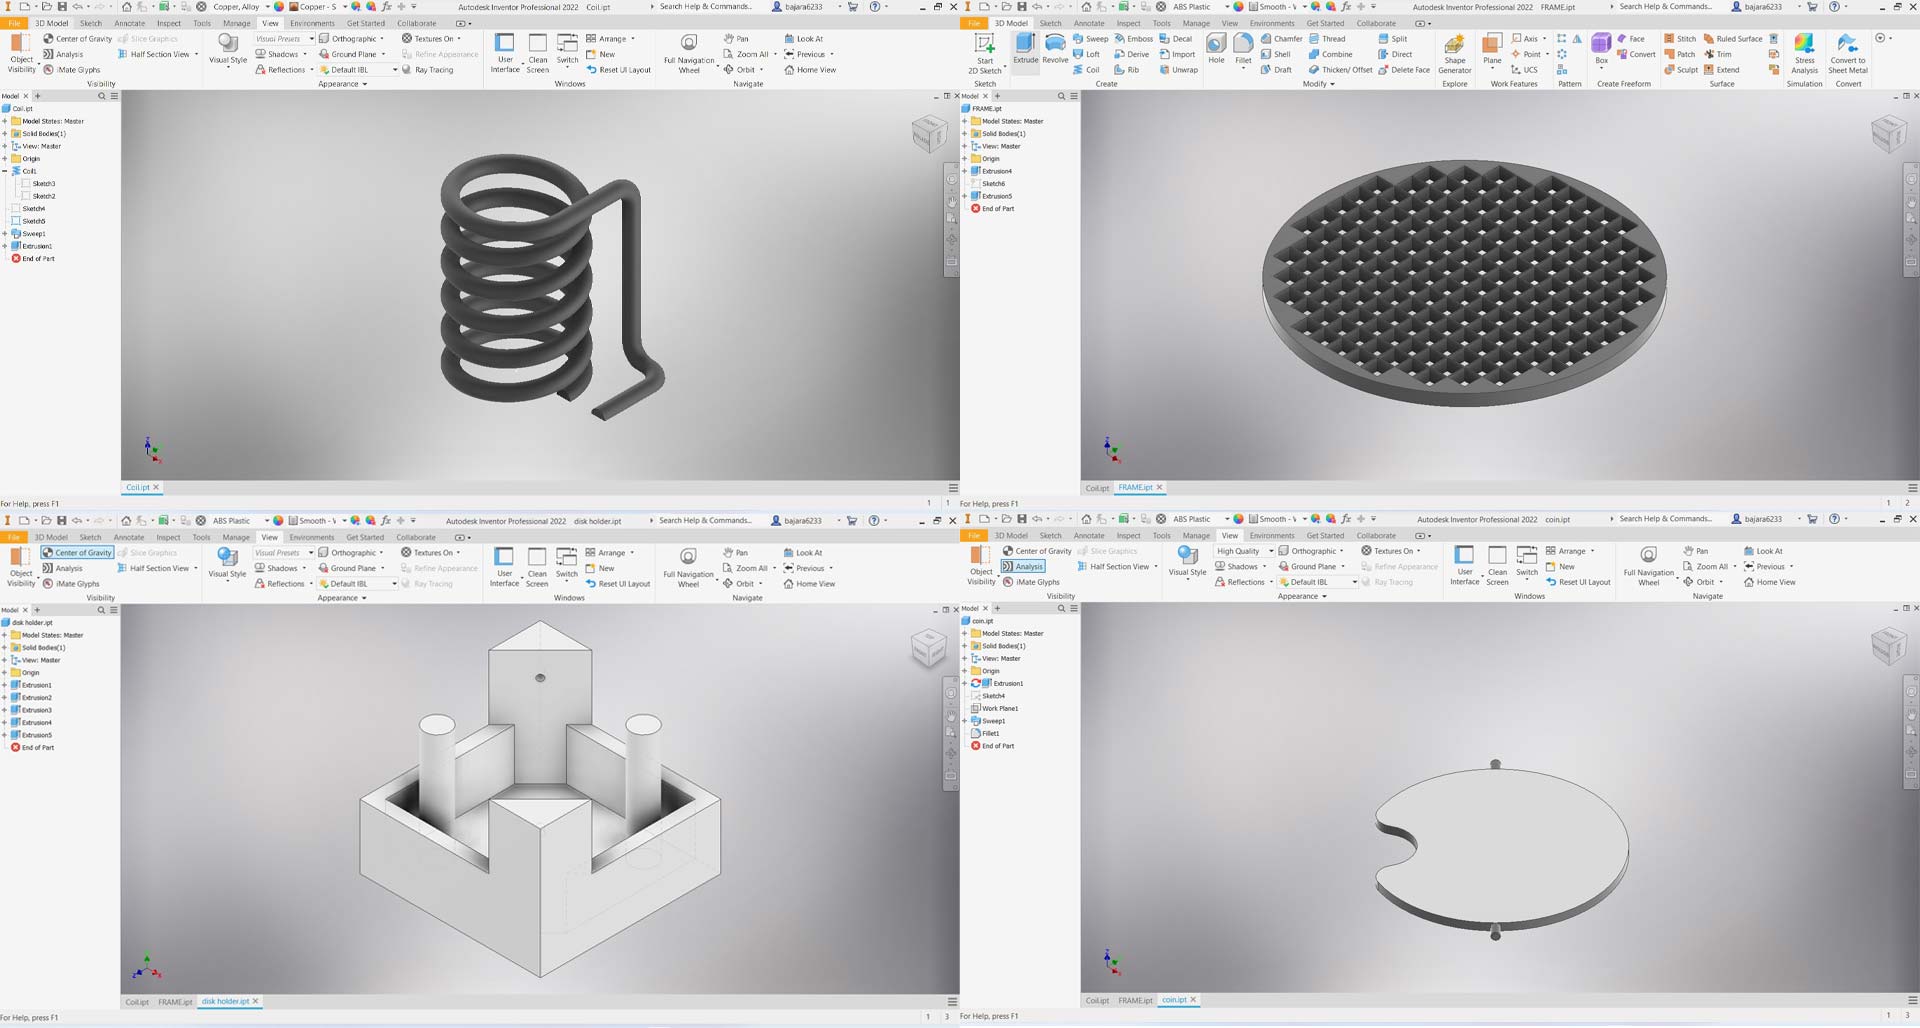Click Reset UI Layout in Coil.ipt window

pos(618,70)
